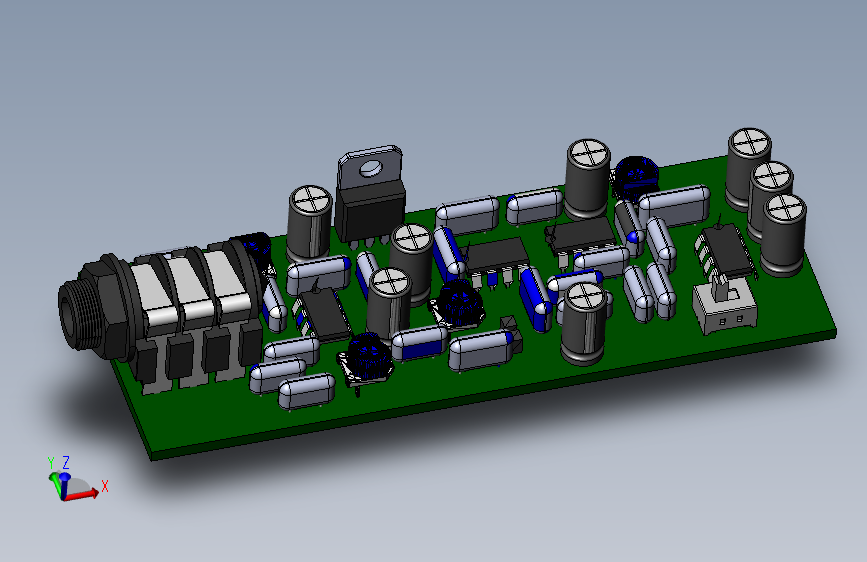The image size is (867, 562).
Task: Select the DIP chip nearest the audio jack
Action: pos(323,314)
